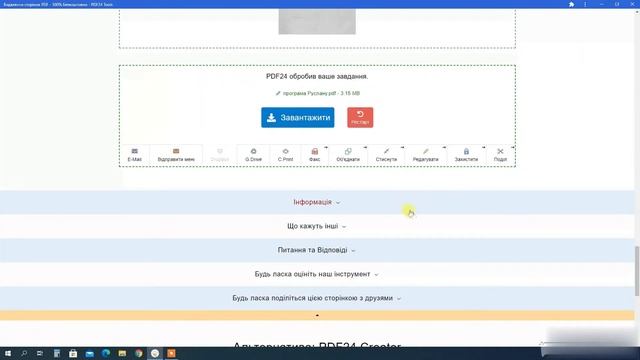Screen dimensions: 640x360
Task: Open the three-dot menu in the title bar
Action: pyautogui.click(x=585, y=4)
